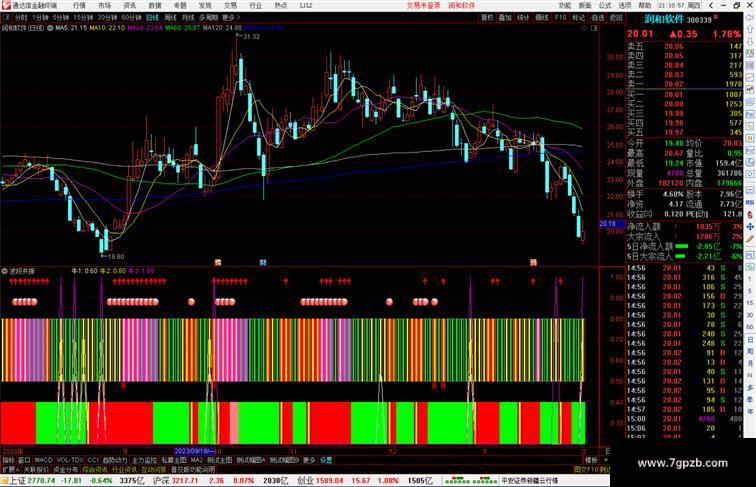Select the 1分钟 period tab

pos(40,17)
